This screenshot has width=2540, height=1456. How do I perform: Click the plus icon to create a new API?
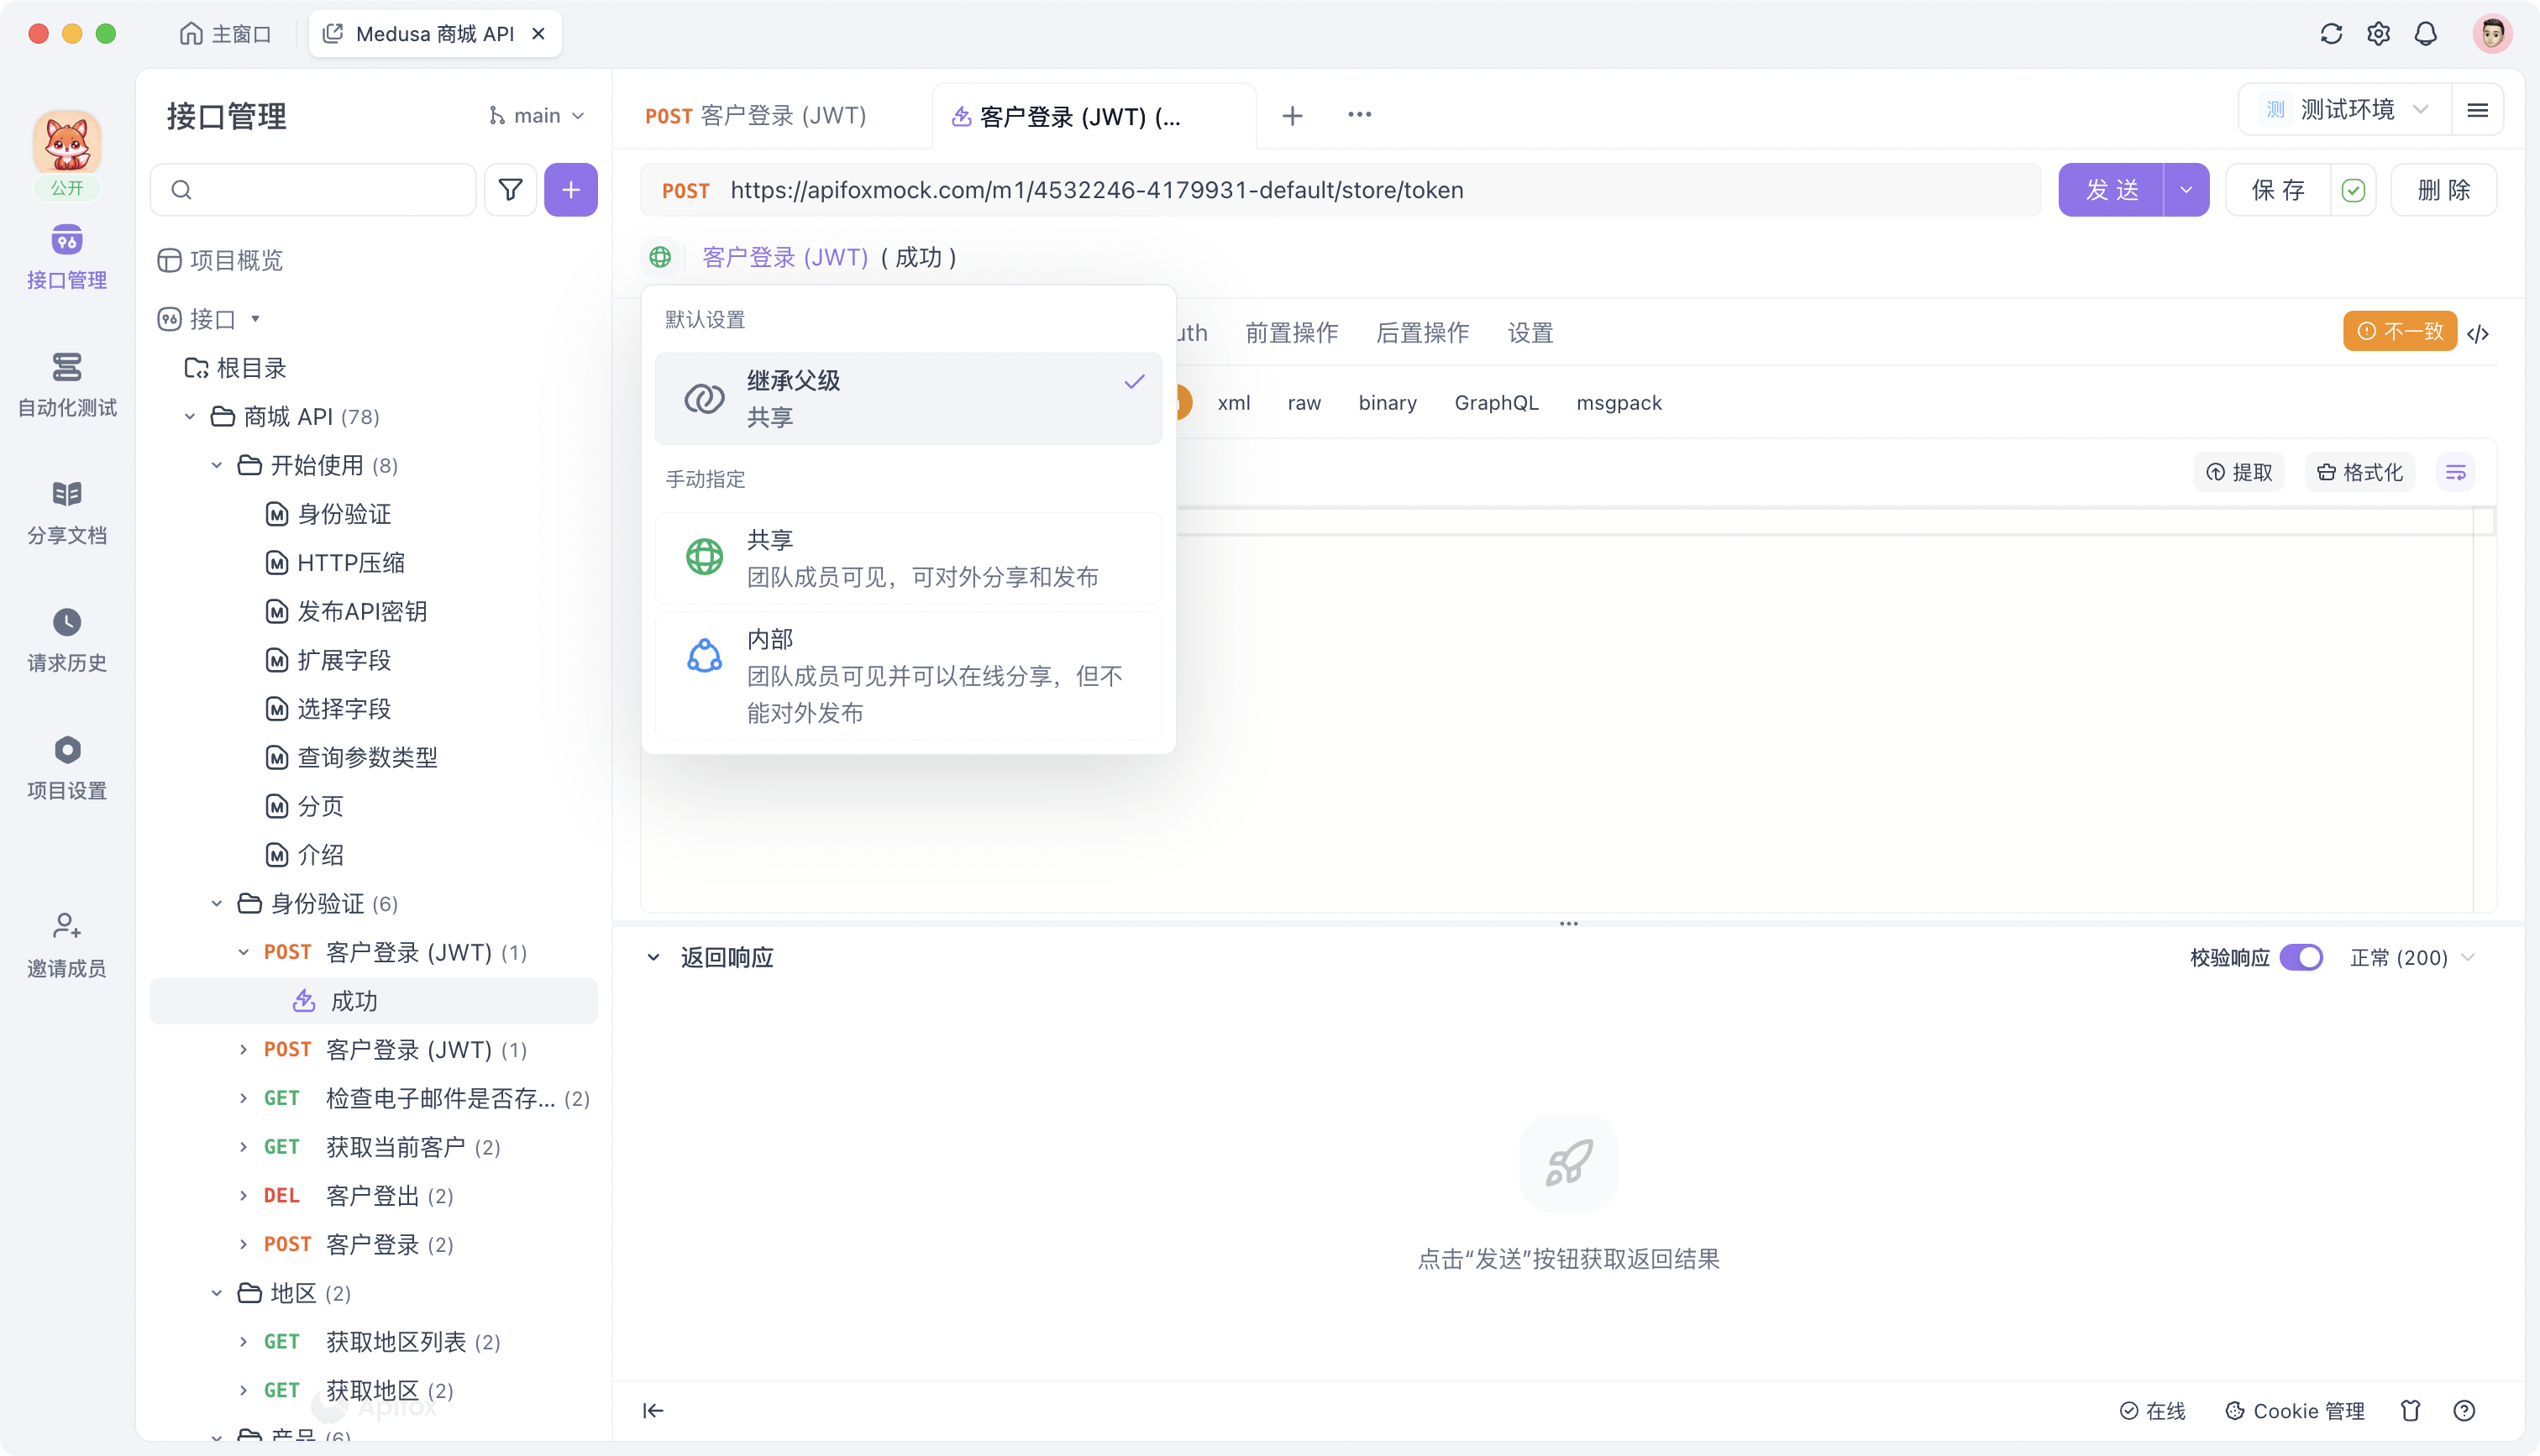tap(571, 189)
